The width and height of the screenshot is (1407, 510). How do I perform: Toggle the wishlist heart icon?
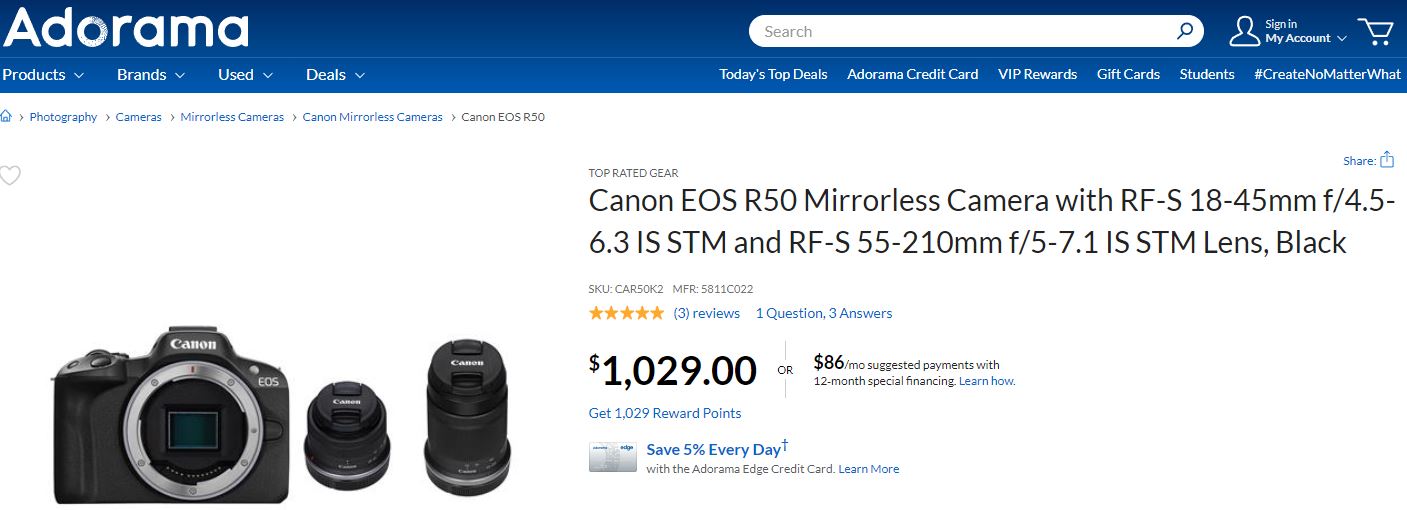(x=10, y=176)
